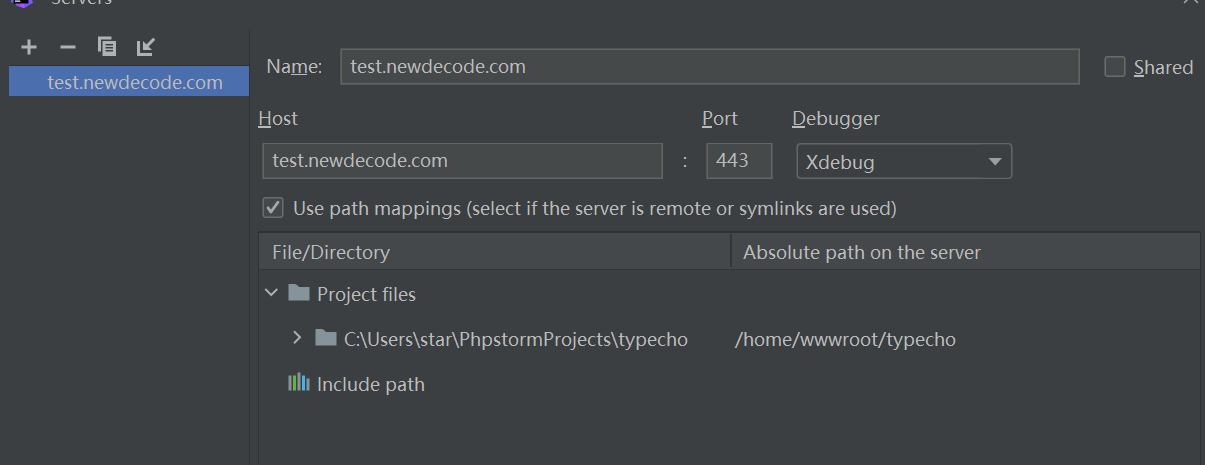1205x465 pixels.
Task: Click the import server icon
Action: coord(146,47)
